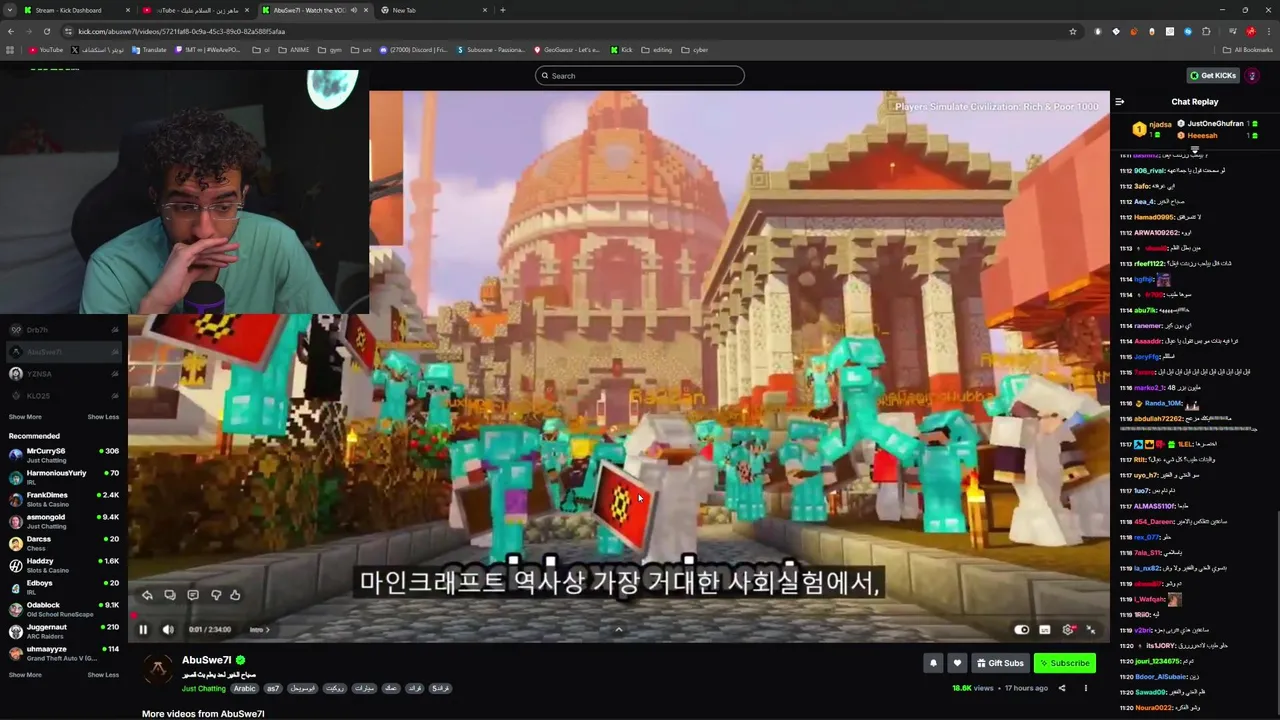1280x720 pixels.
Task: Follow AbuSwe7l with the heart icon
Action: [957, 663]
